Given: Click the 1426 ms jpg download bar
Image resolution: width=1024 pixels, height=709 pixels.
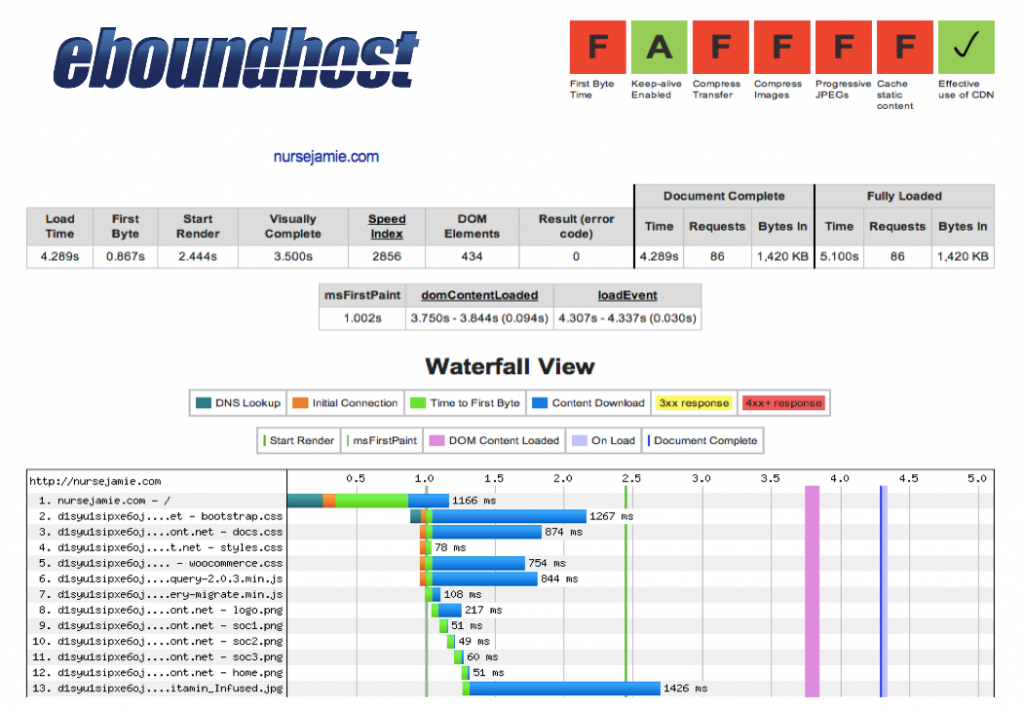Looking at the screenshot, I should [562, 689].
